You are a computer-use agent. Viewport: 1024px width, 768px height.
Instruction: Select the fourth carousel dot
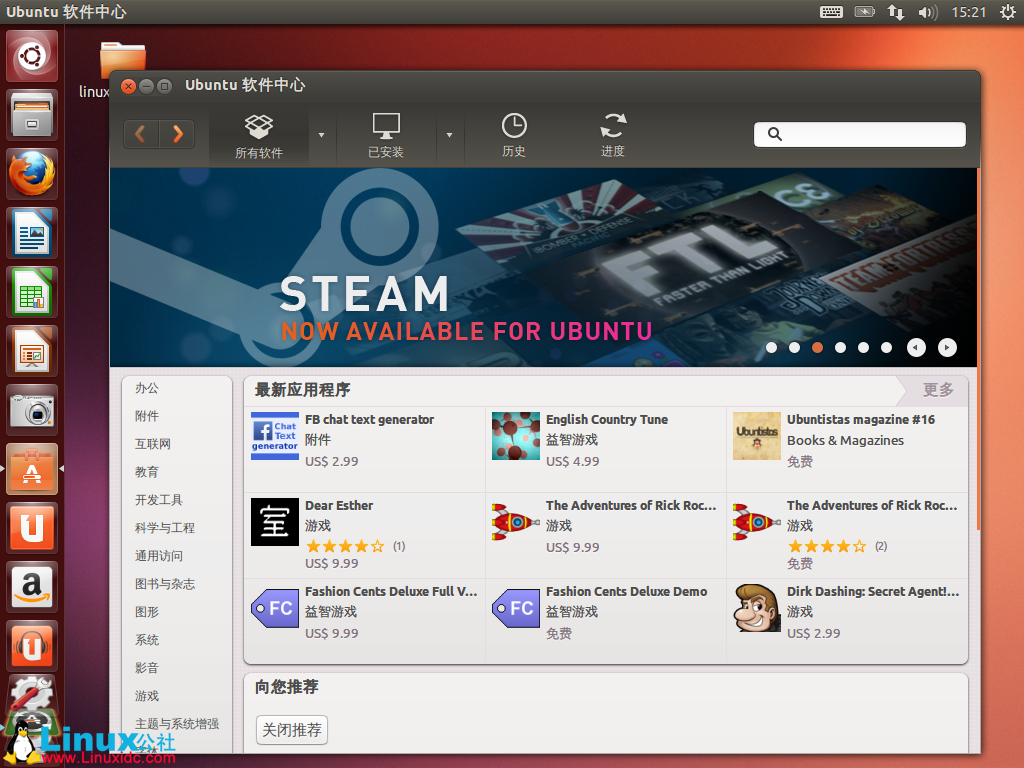coord(840,347)
